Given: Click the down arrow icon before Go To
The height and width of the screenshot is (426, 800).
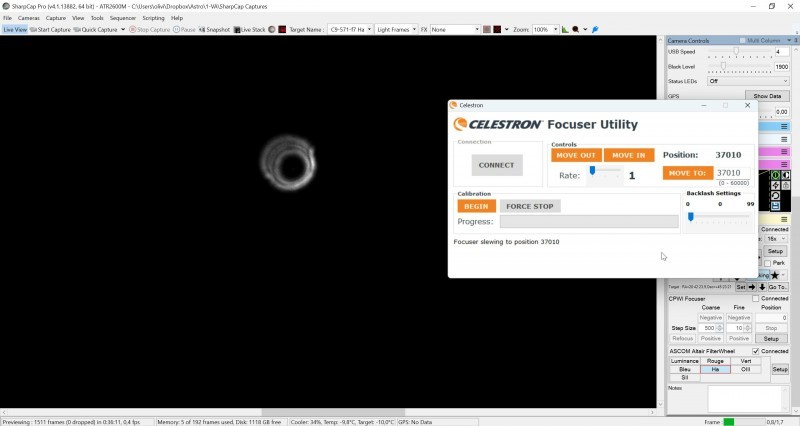Looking at the screenshot, I should point(762,287).
